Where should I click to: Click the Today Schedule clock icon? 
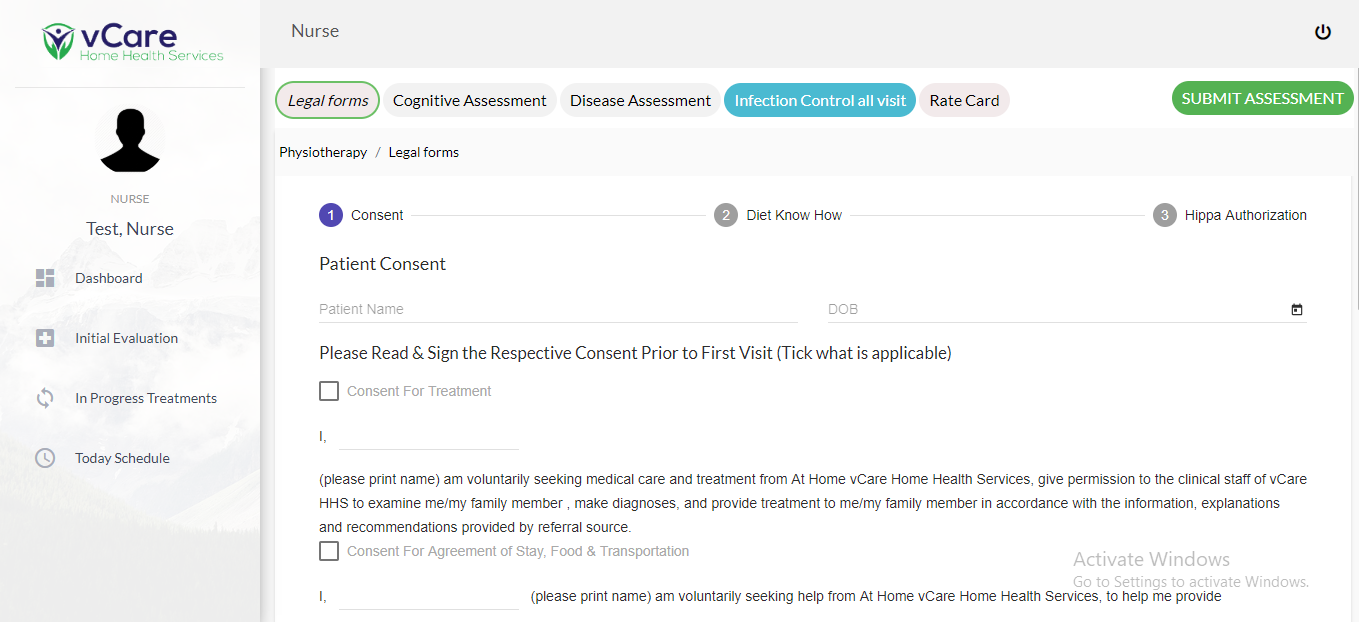(45, 458)
